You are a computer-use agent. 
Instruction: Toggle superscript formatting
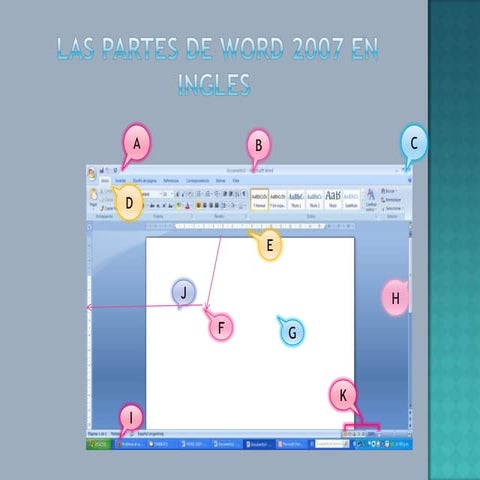point(164,206)
